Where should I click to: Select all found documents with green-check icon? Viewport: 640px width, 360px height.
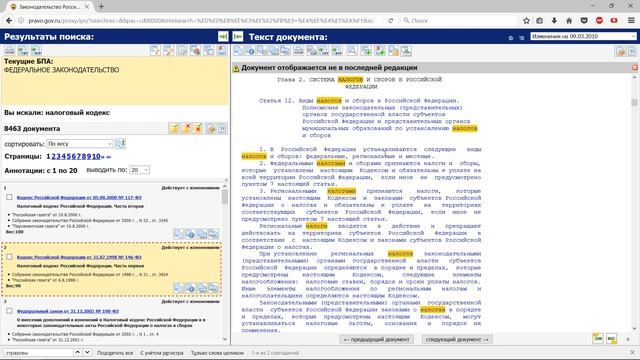tap(174, 129)
